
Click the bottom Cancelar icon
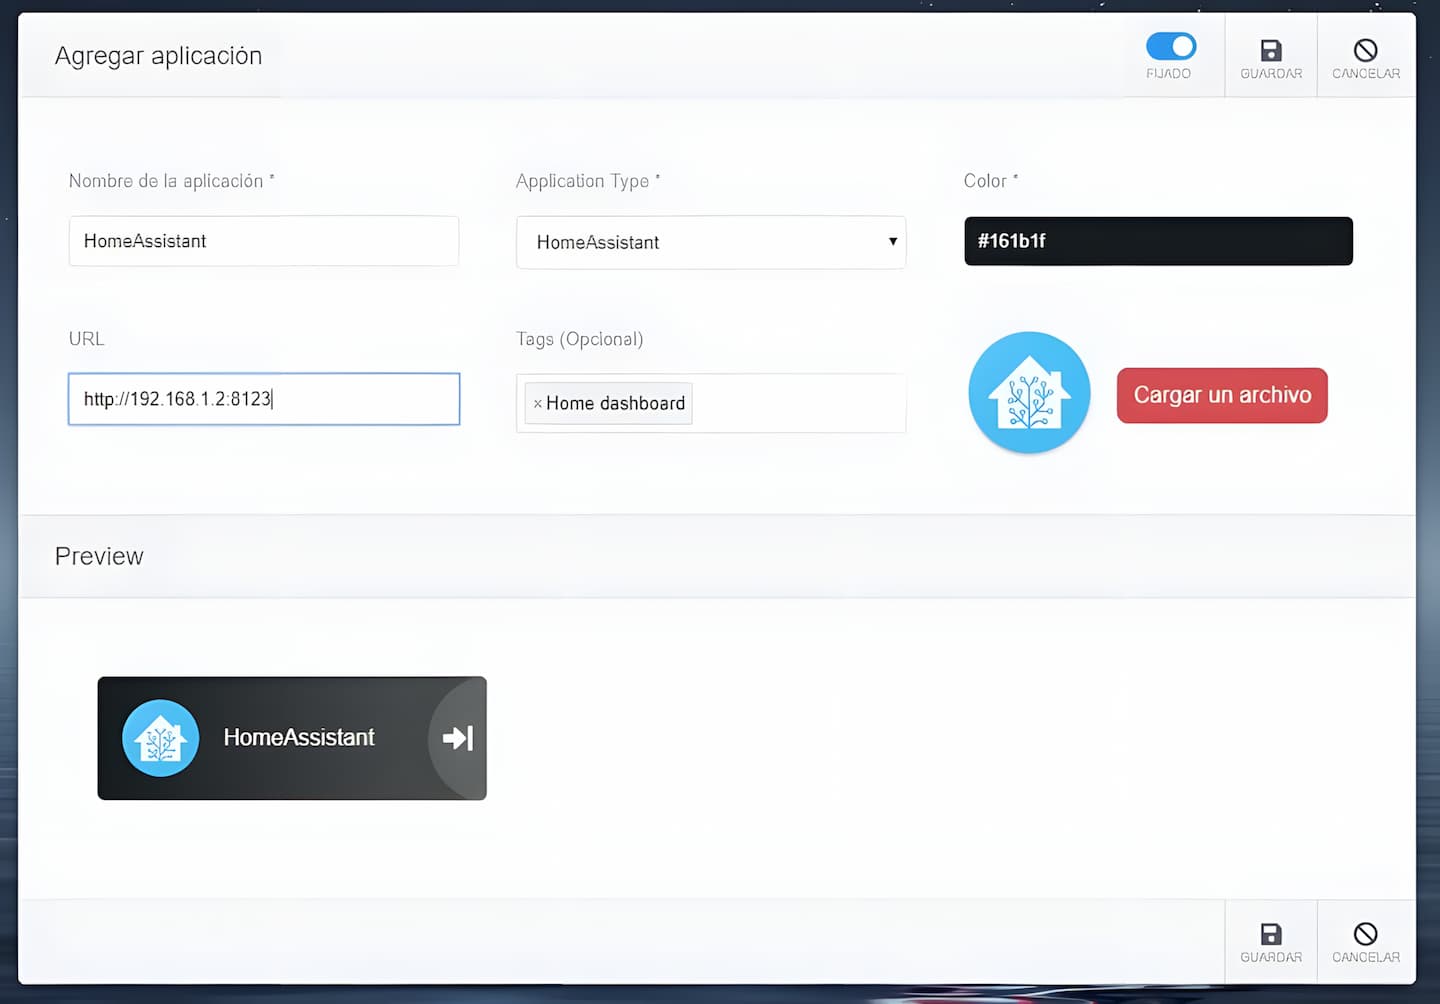pyautogui.click(x=1365, y=934)
